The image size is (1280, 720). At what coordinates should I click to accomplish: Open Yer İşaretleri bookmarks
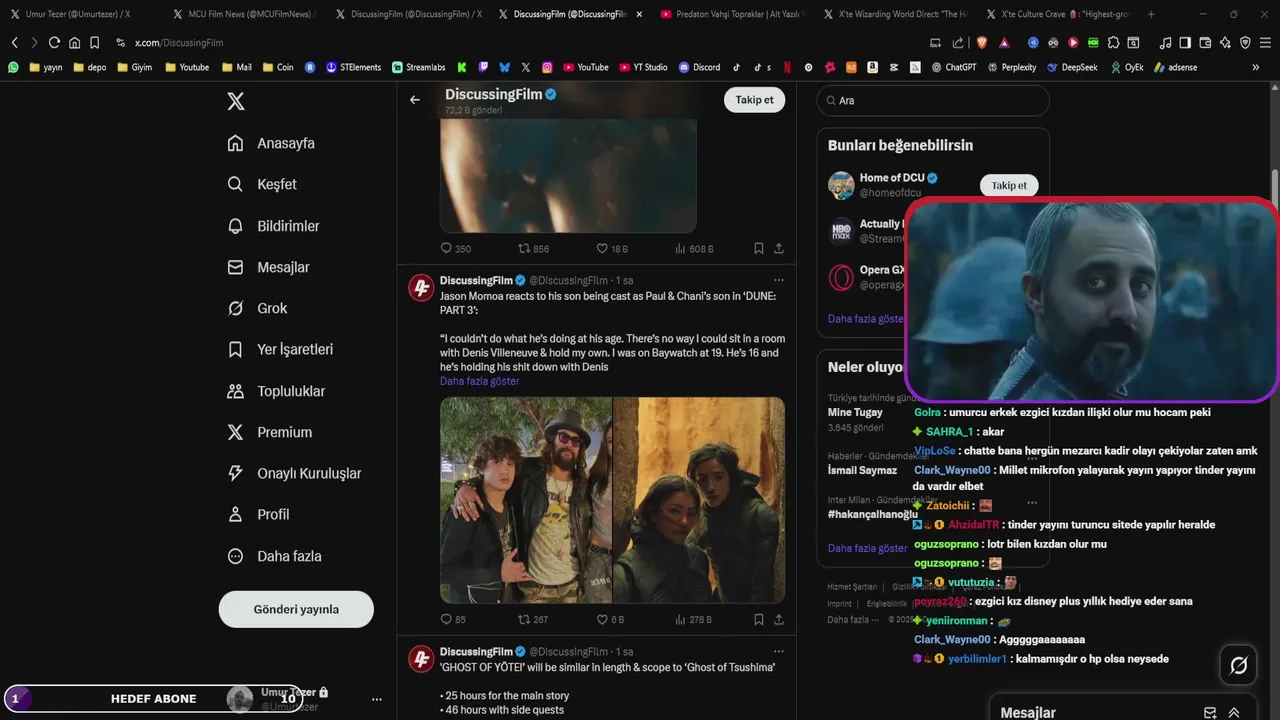pos(280,349)
